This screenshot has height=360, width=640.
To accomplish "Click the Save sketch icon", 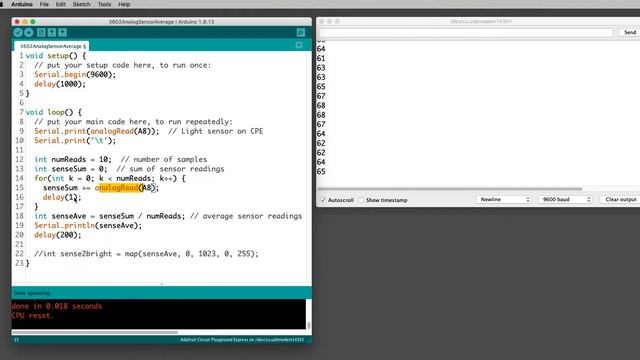I will pyautogui.click(x=62, y=33).
